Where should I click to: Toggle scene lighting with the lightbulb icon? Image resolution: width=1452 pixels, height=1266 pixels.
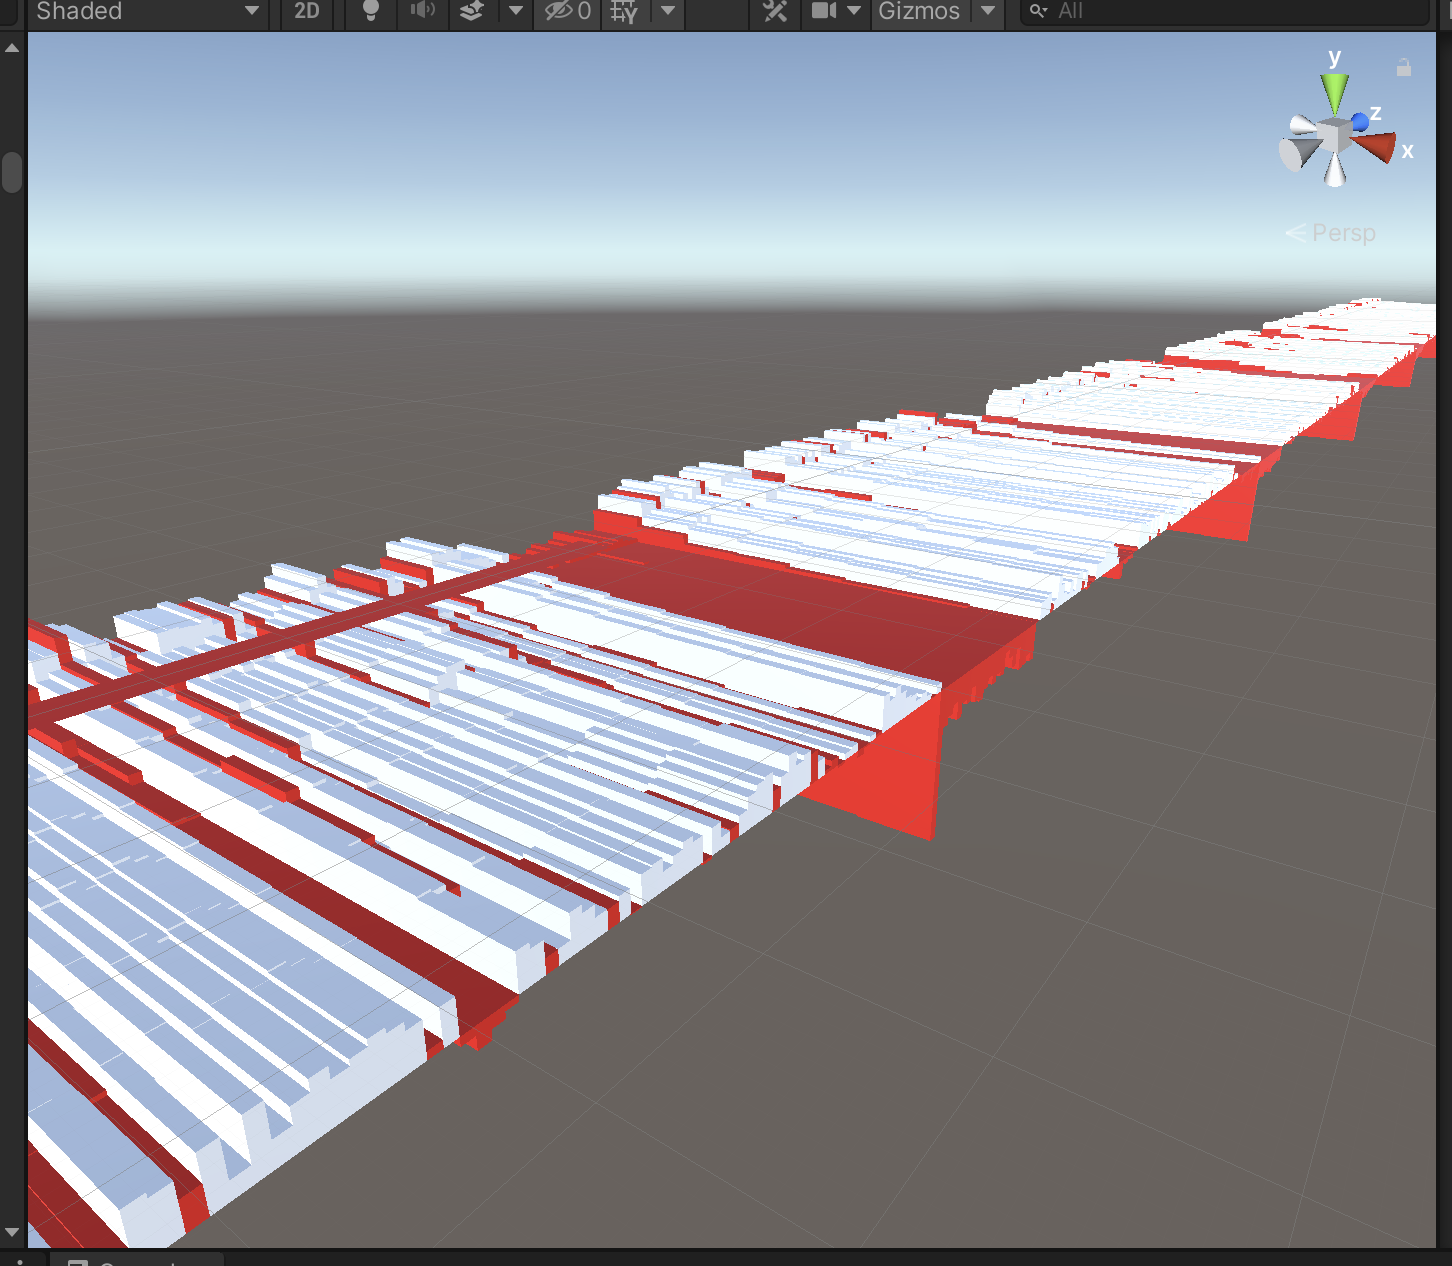click(x=370, y=11)
